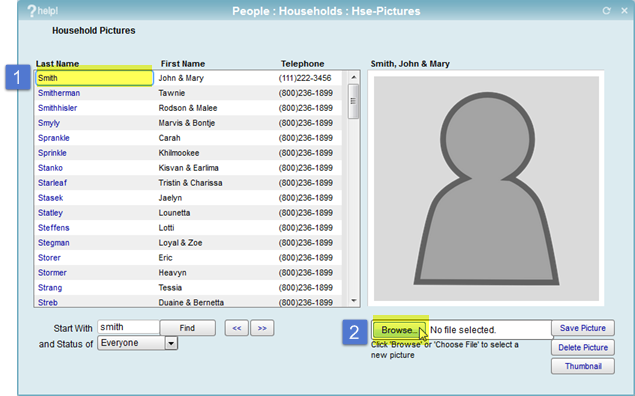Click the household picture placeholder image
The width and height of the screenshot is (635, 396).
pos(486,189)
